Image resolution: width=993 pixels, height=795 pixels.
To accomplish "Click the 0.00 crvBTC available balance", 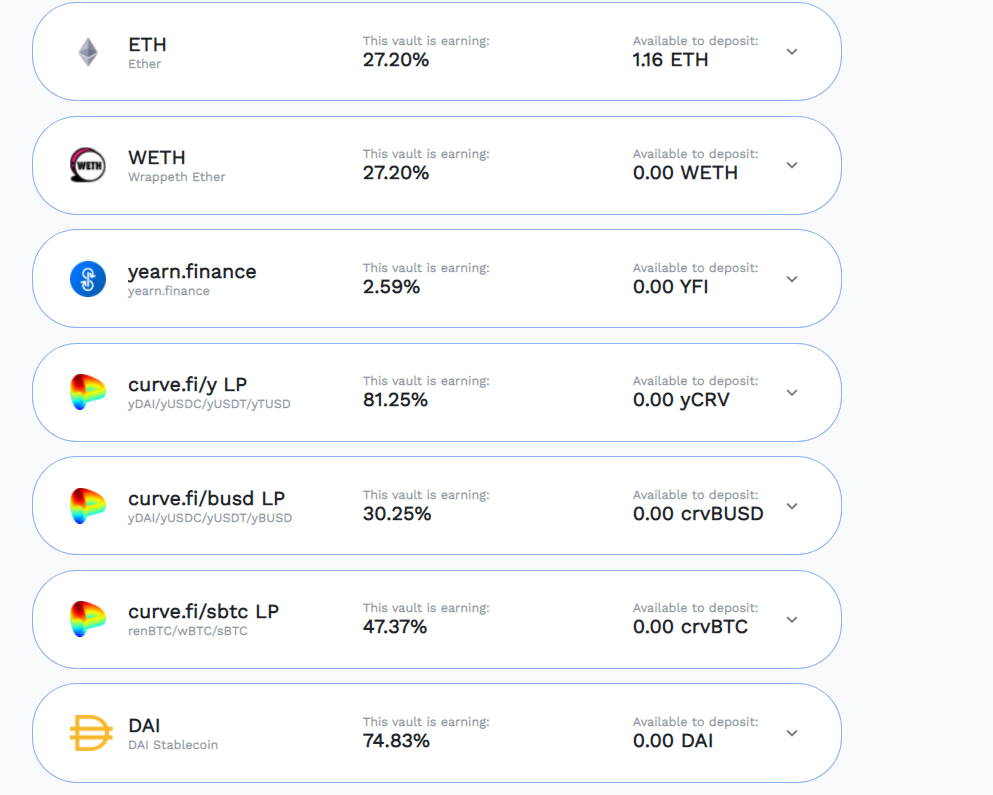I will [690, 627].
